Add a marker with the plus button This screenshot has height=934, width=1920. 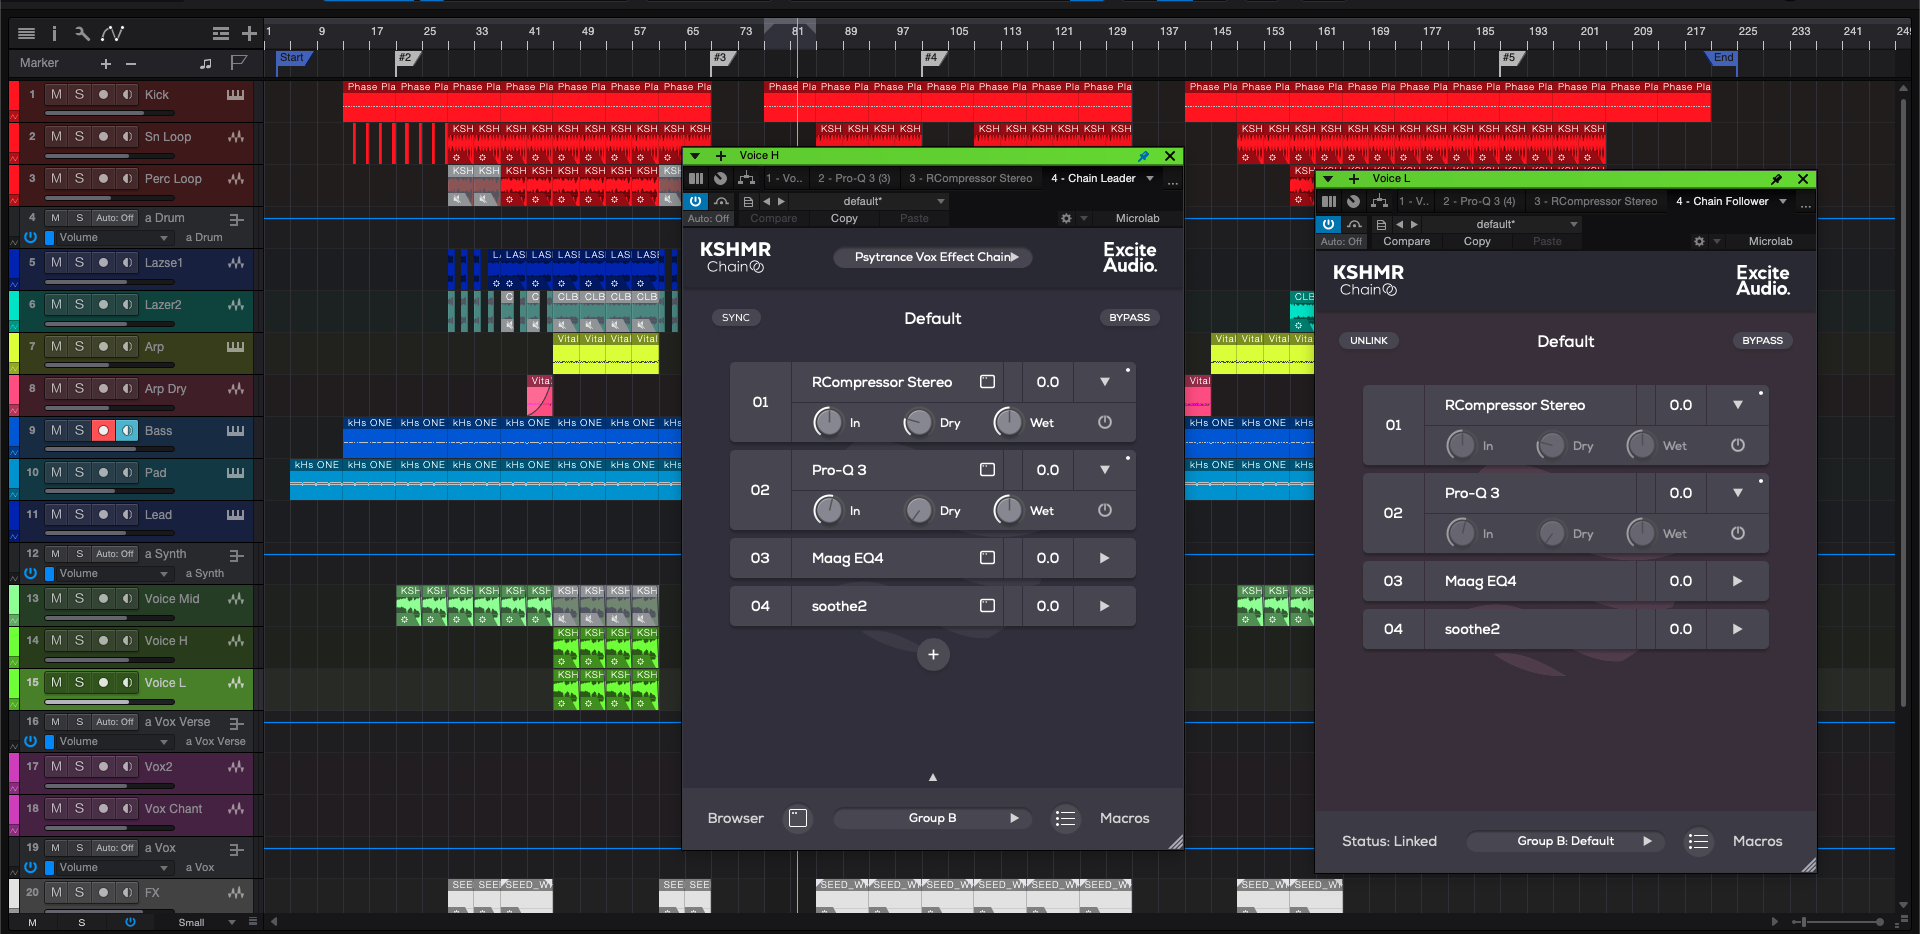click(106, 64)
